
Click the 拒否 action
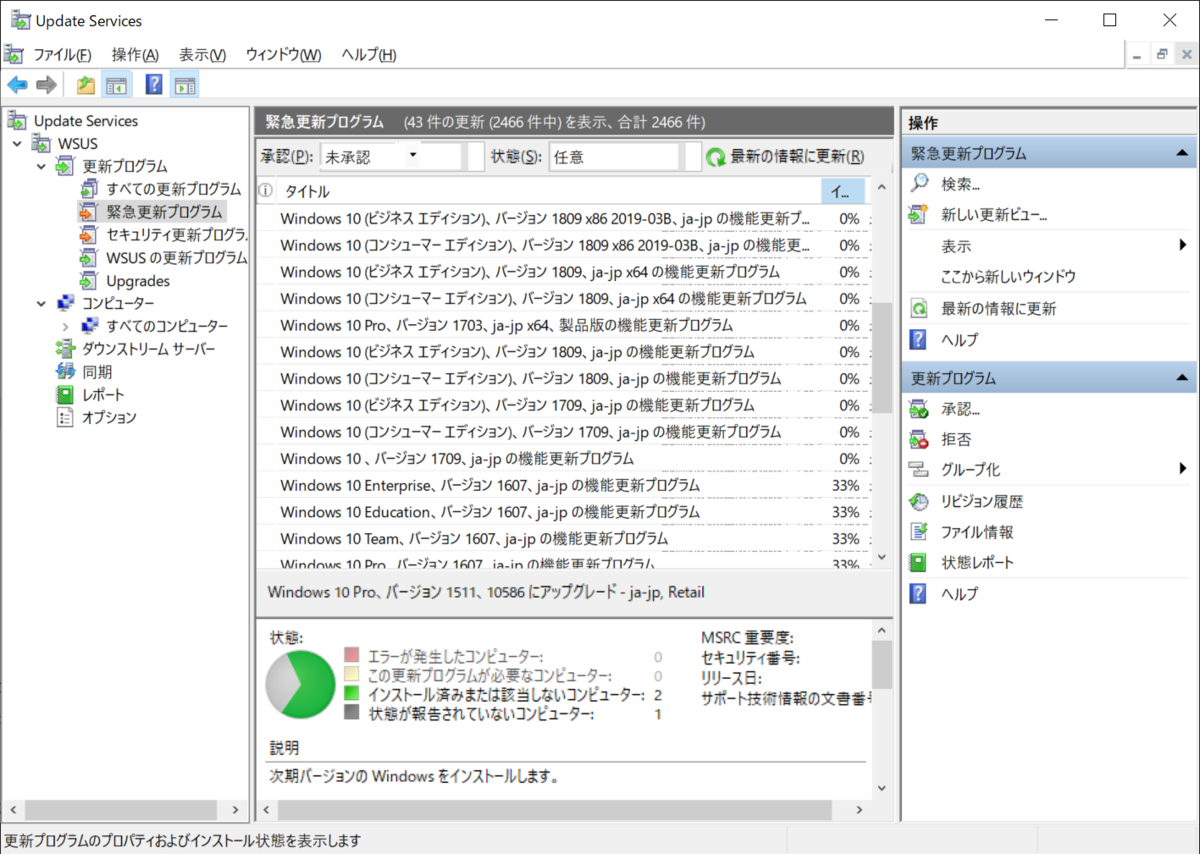click(956, 439)
